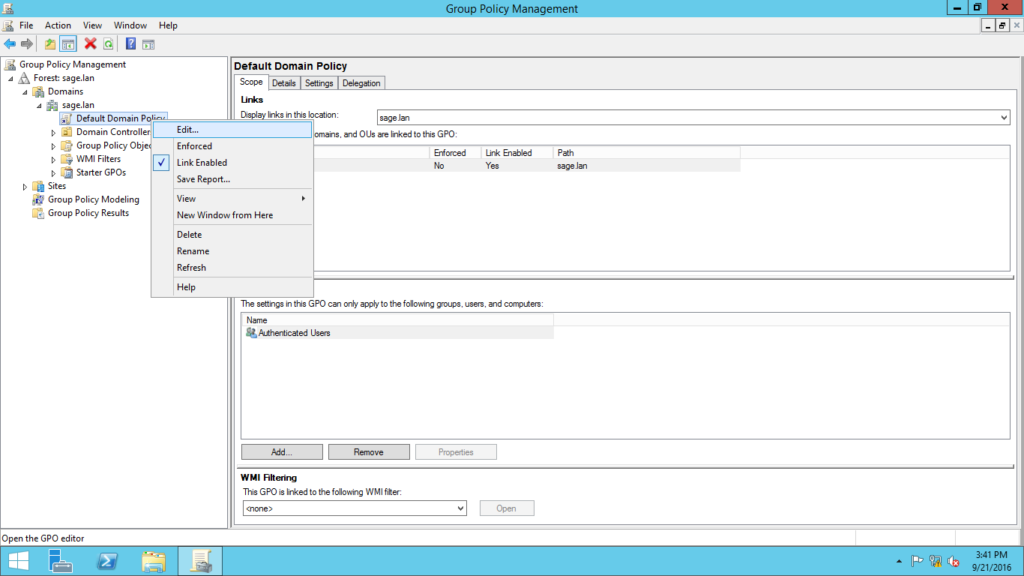Show hidden tray icons arrow
The height and width of the screenshot is (576, 1024).
point(899,561)
